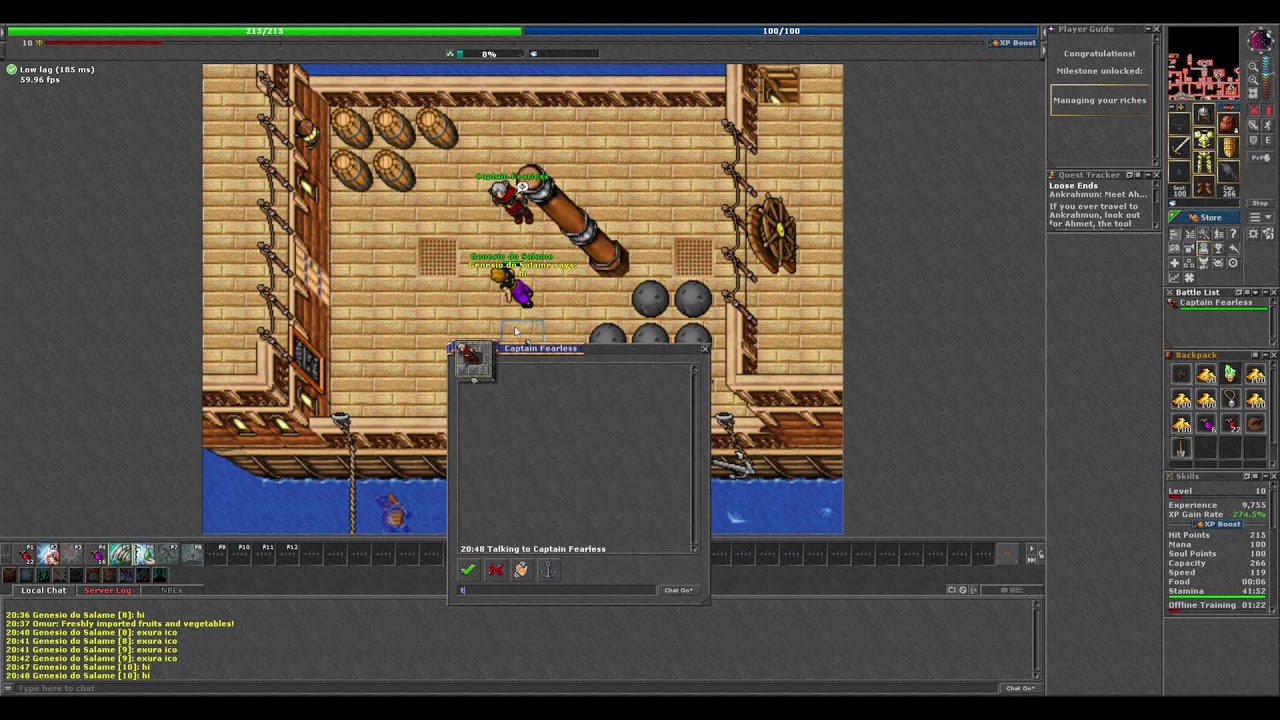Select the defensive shield fight mode

1253,141
